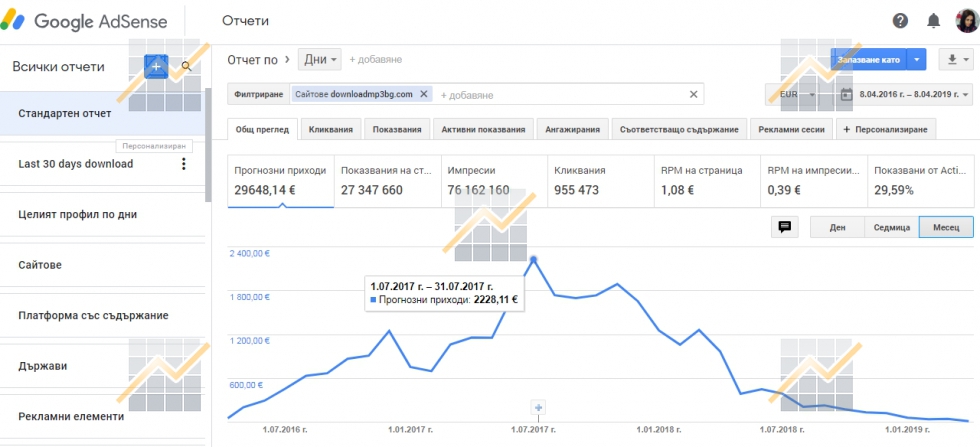Click + добавяне in the filter bar
The height and width of the screenshot is (447, 980).
point(467,95)
